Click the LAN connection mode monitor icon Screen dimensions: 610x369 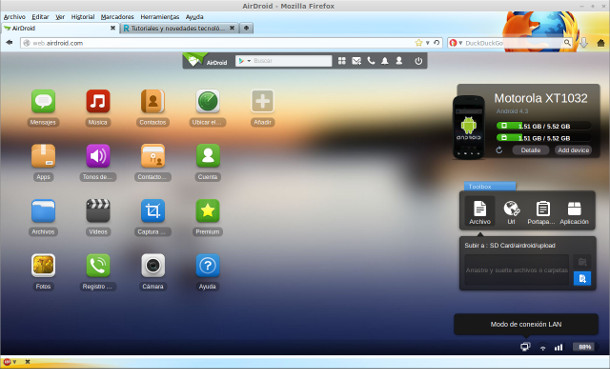(525, 347)
